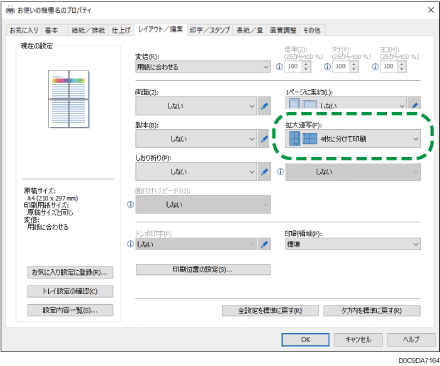
Task: Open the 印刷領域 dropdown set to 標準
Action: pos(353,244)
